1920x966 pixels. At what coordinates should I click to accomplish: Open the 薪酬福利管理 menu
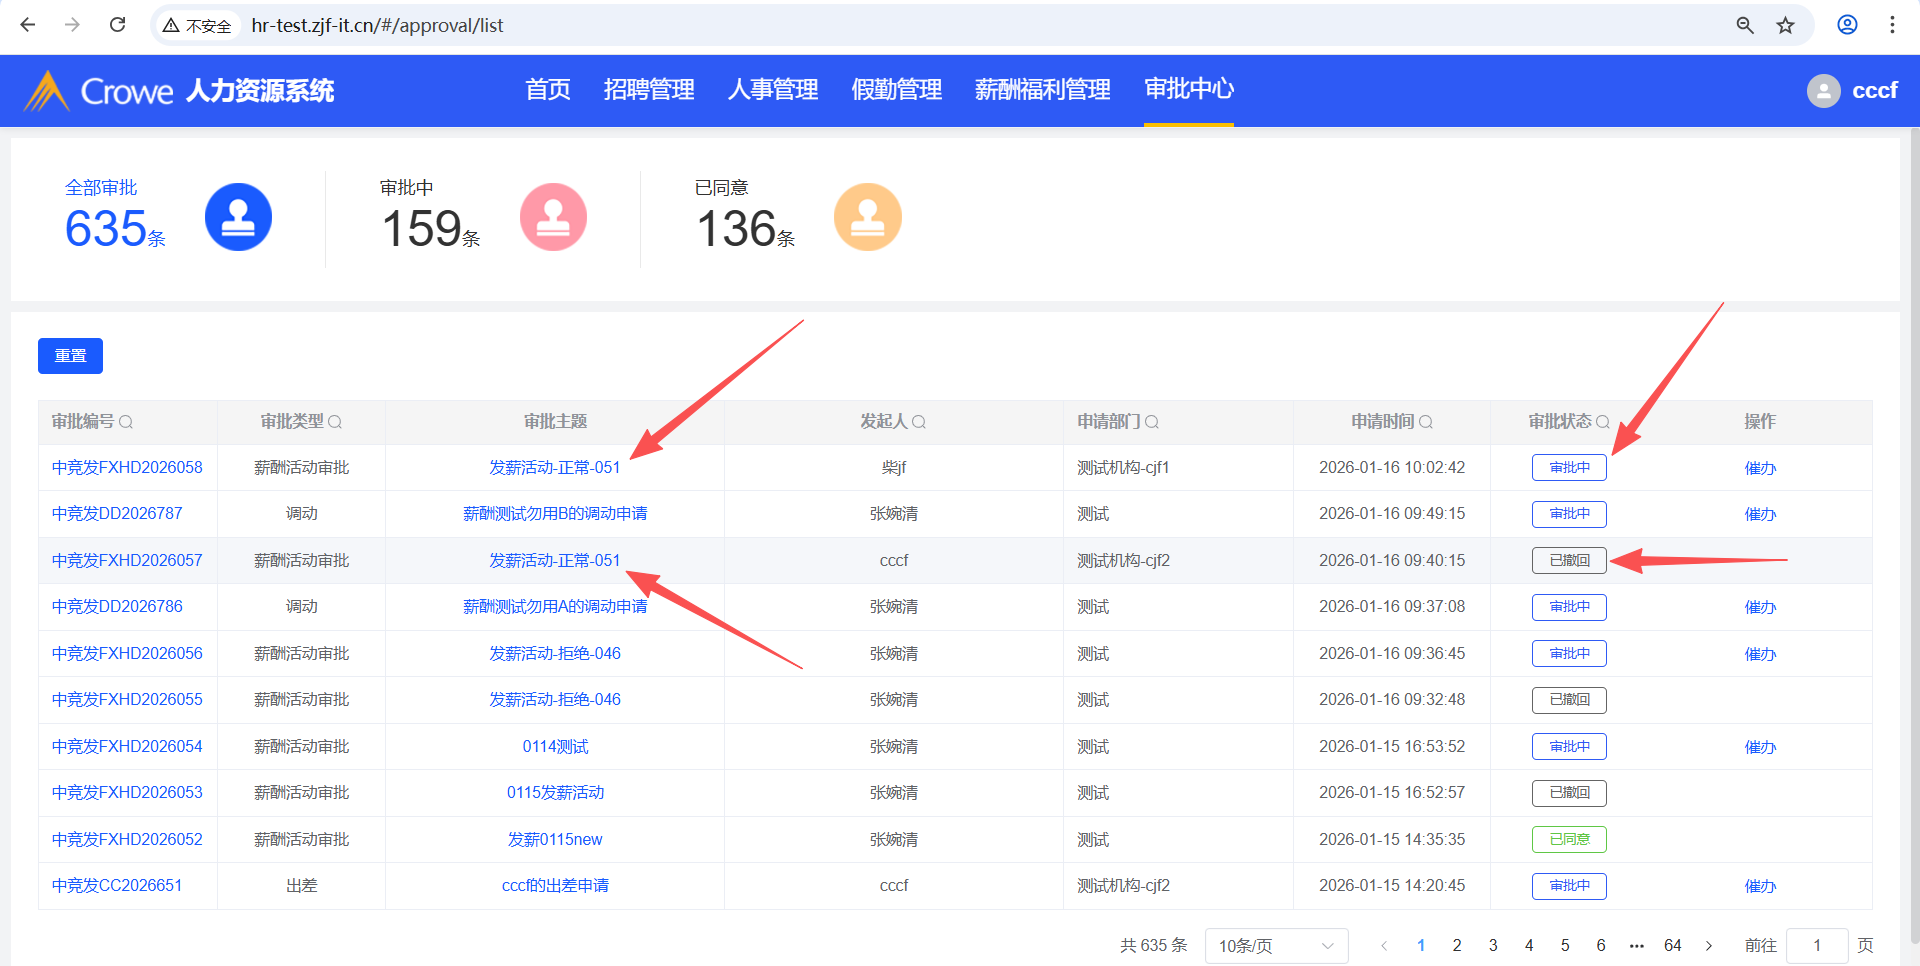pos(1042,90)
